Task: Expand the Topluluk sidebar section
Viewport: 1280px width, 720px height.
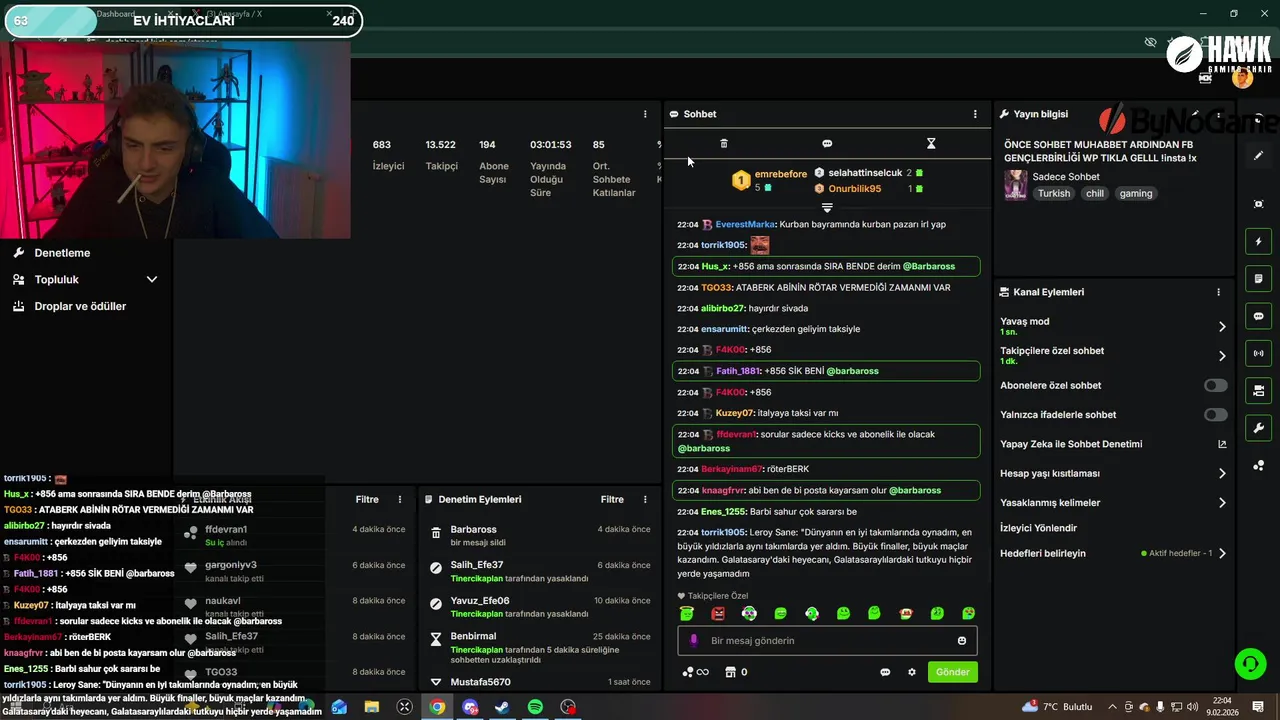Action: click(152, 280)
